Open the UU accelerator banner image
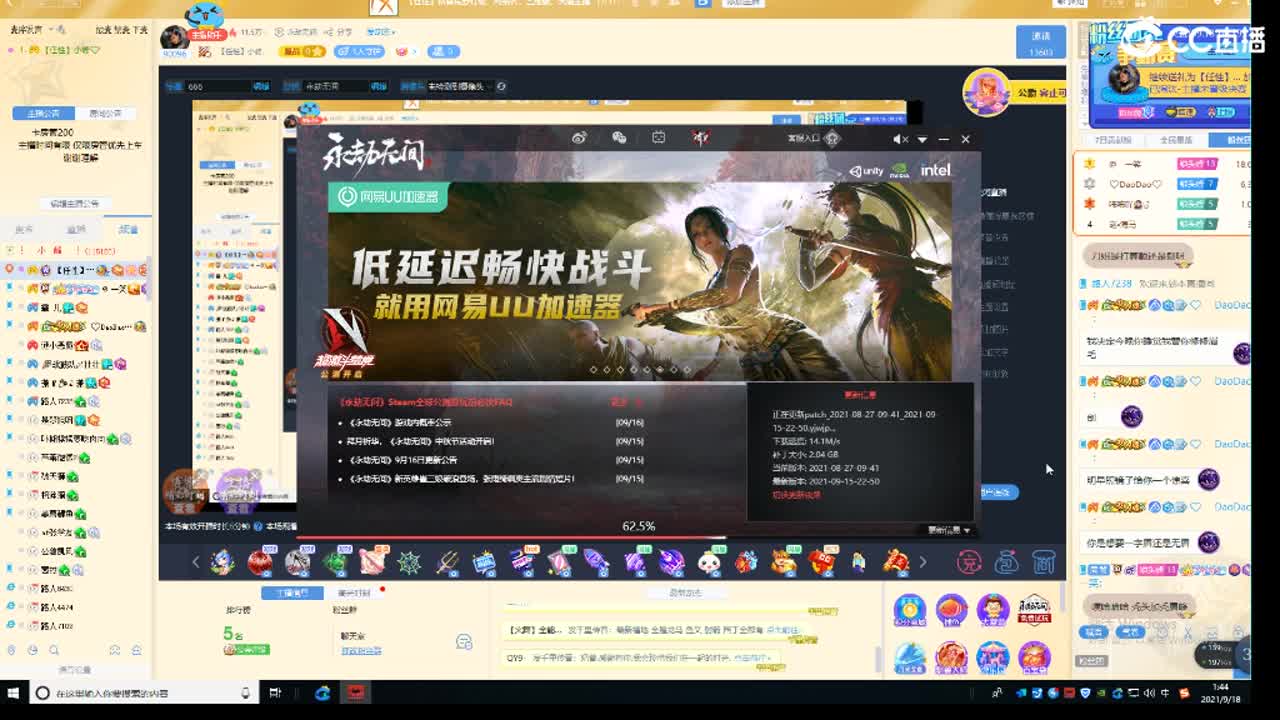1280x720 pixels. tap(640, 280)
